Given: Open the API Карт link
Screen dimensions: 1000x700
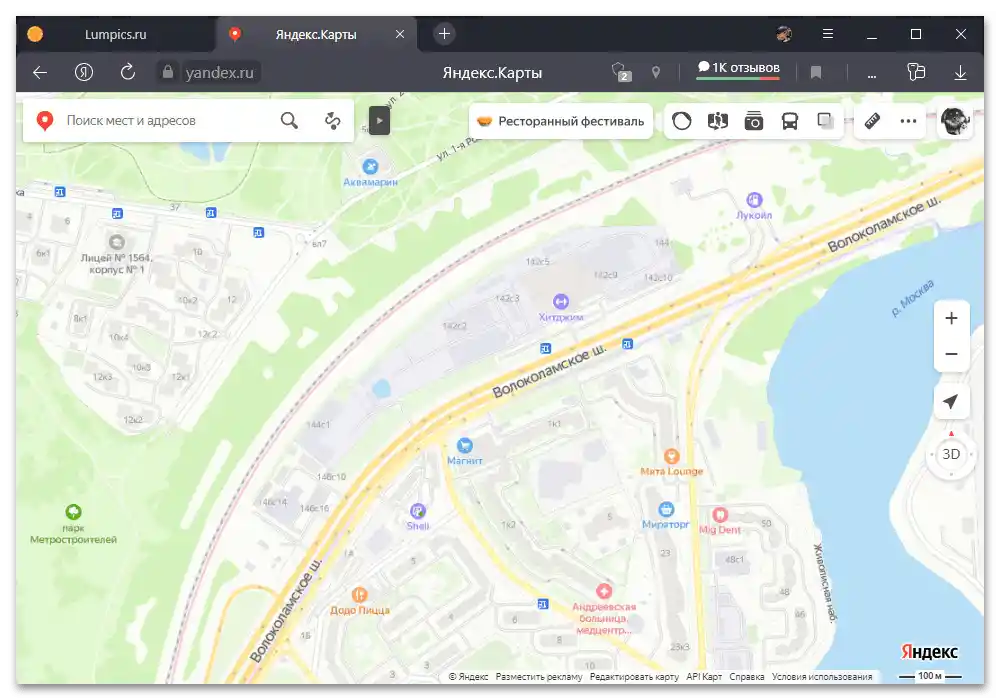Looking at the screenshot, I should pos(704,676).
